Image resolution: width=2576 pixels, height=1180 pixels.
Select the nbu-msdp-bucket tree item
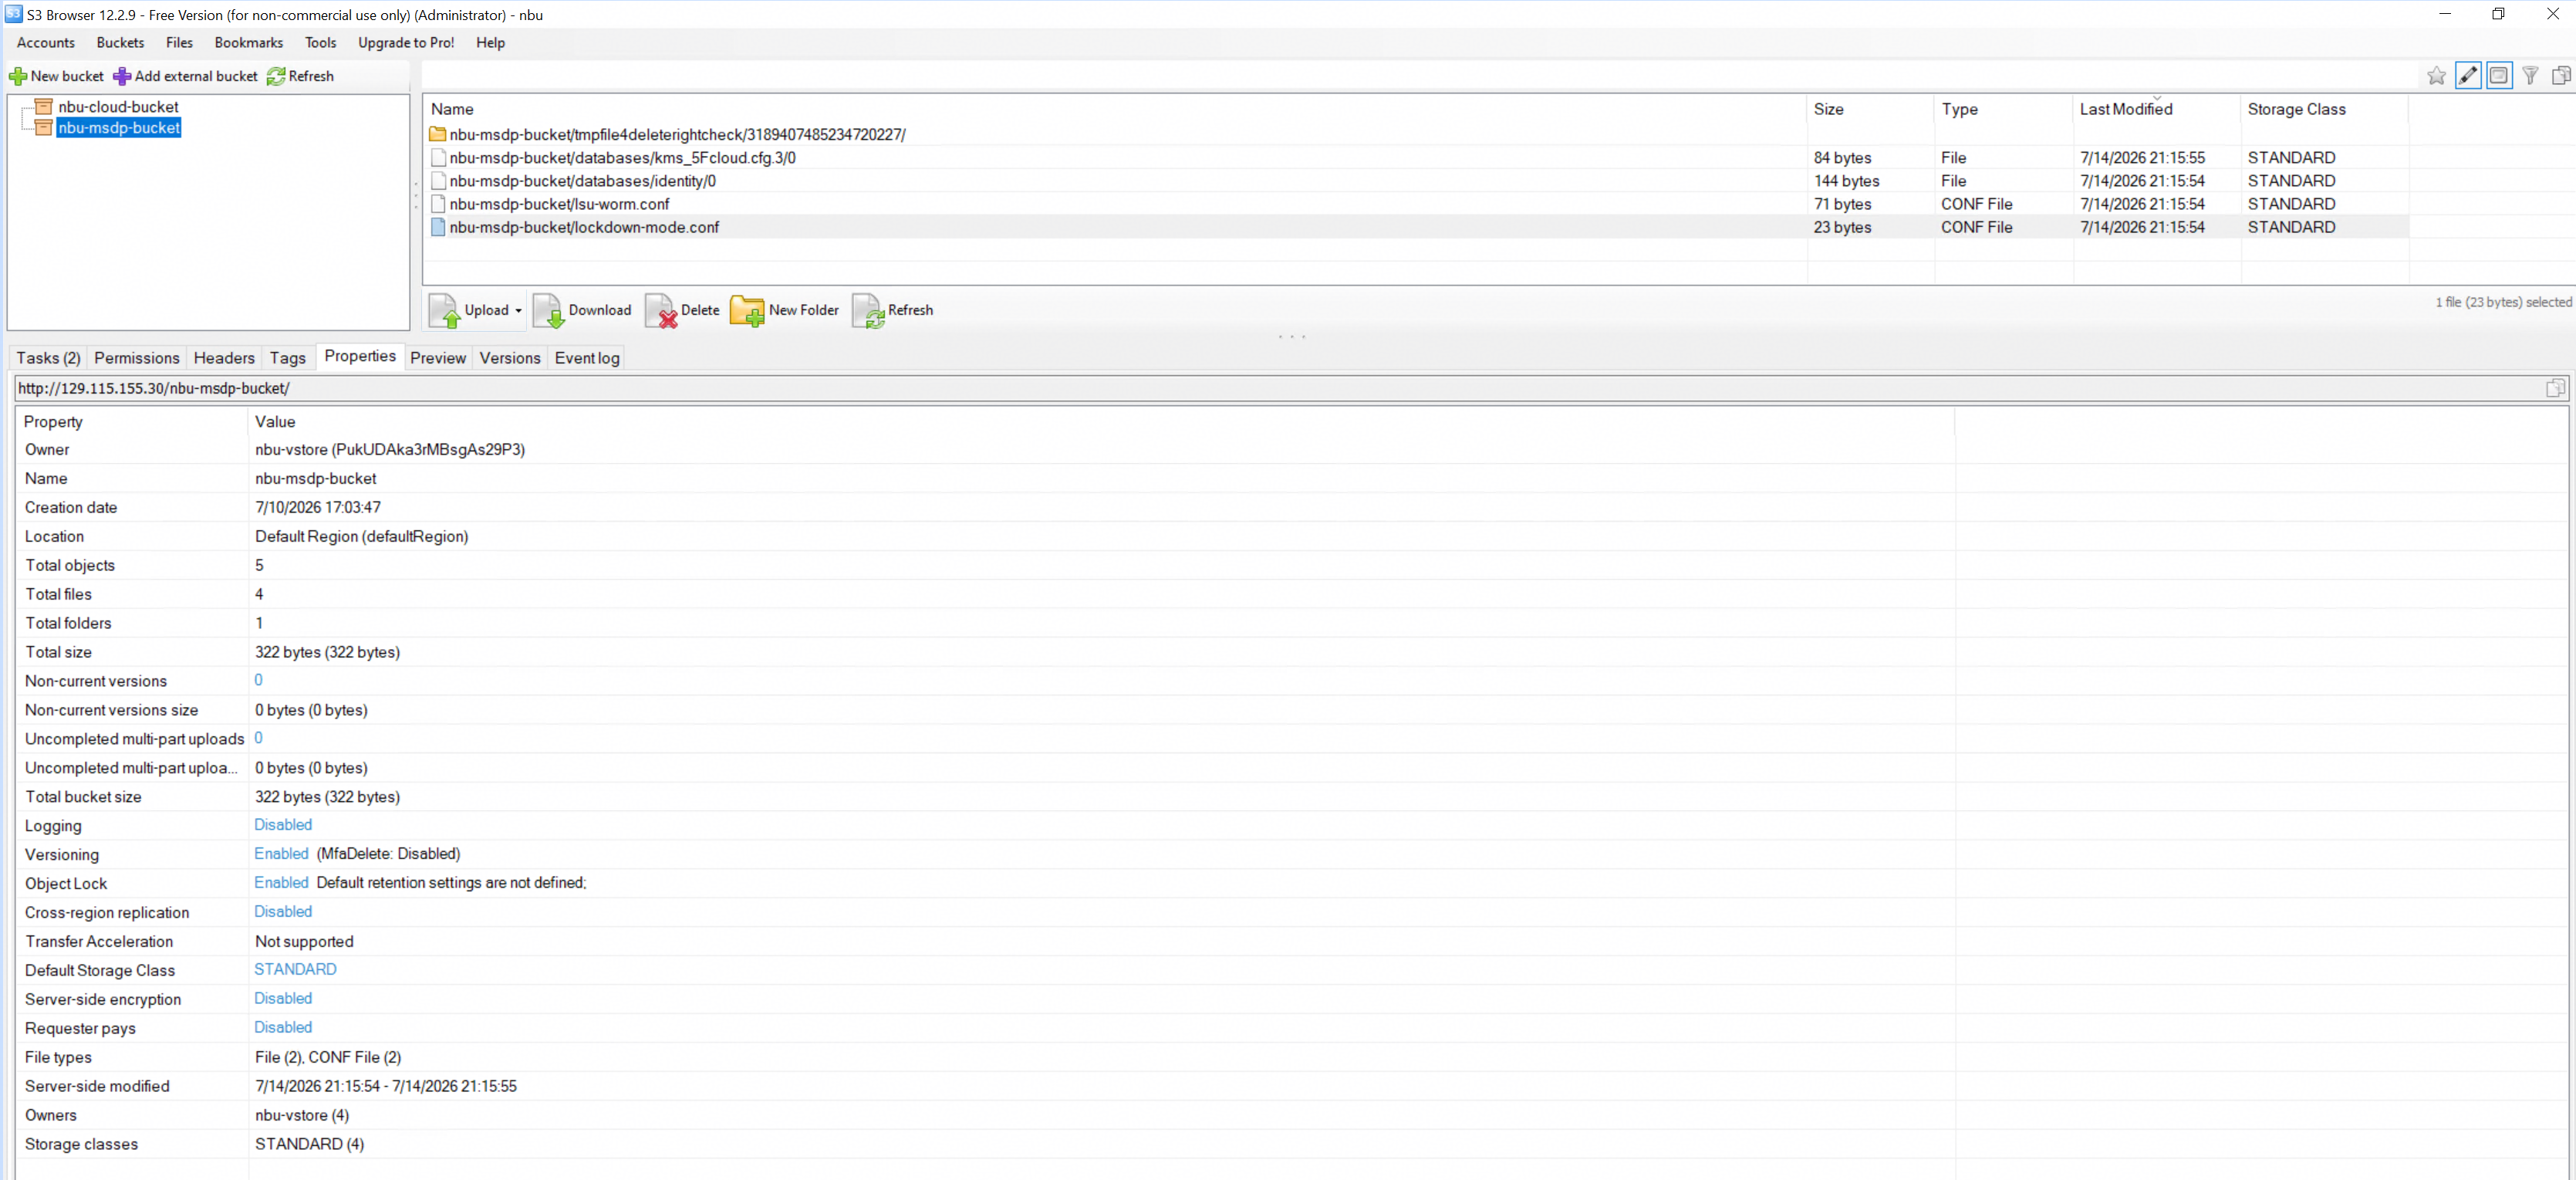(119, 127)
